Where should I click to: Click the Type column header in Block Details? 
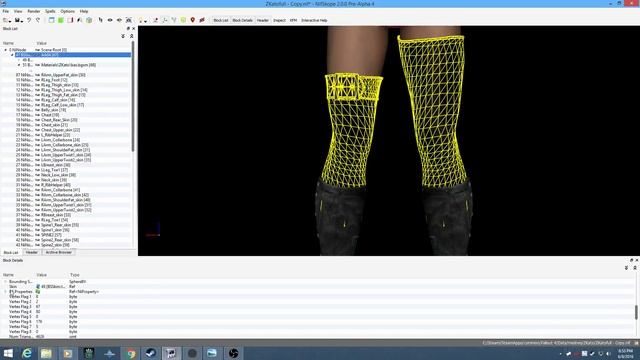(x=75, y=275)
